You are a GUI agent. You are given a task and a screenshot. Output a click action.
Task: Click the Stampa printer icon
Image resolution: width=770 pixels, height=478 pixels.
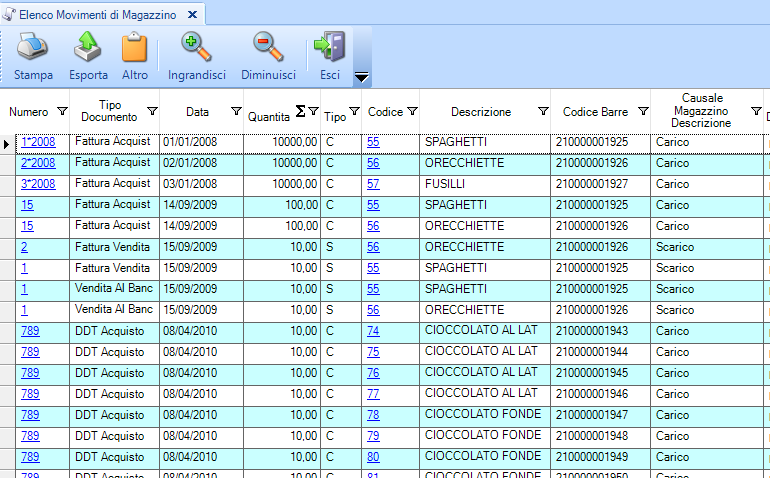click(33, 46)
